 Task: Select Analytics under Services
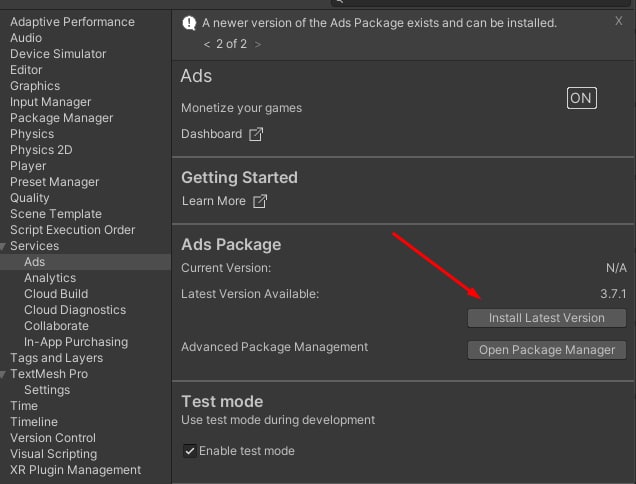(x=50, y=278)
